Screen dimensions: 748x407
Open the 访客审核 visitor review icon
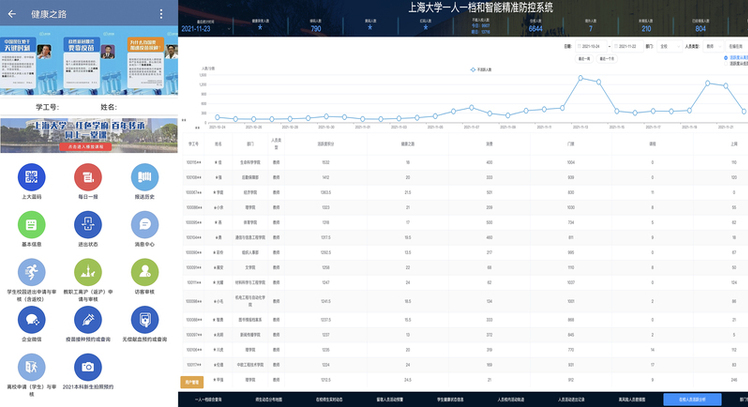click(145, 272)
